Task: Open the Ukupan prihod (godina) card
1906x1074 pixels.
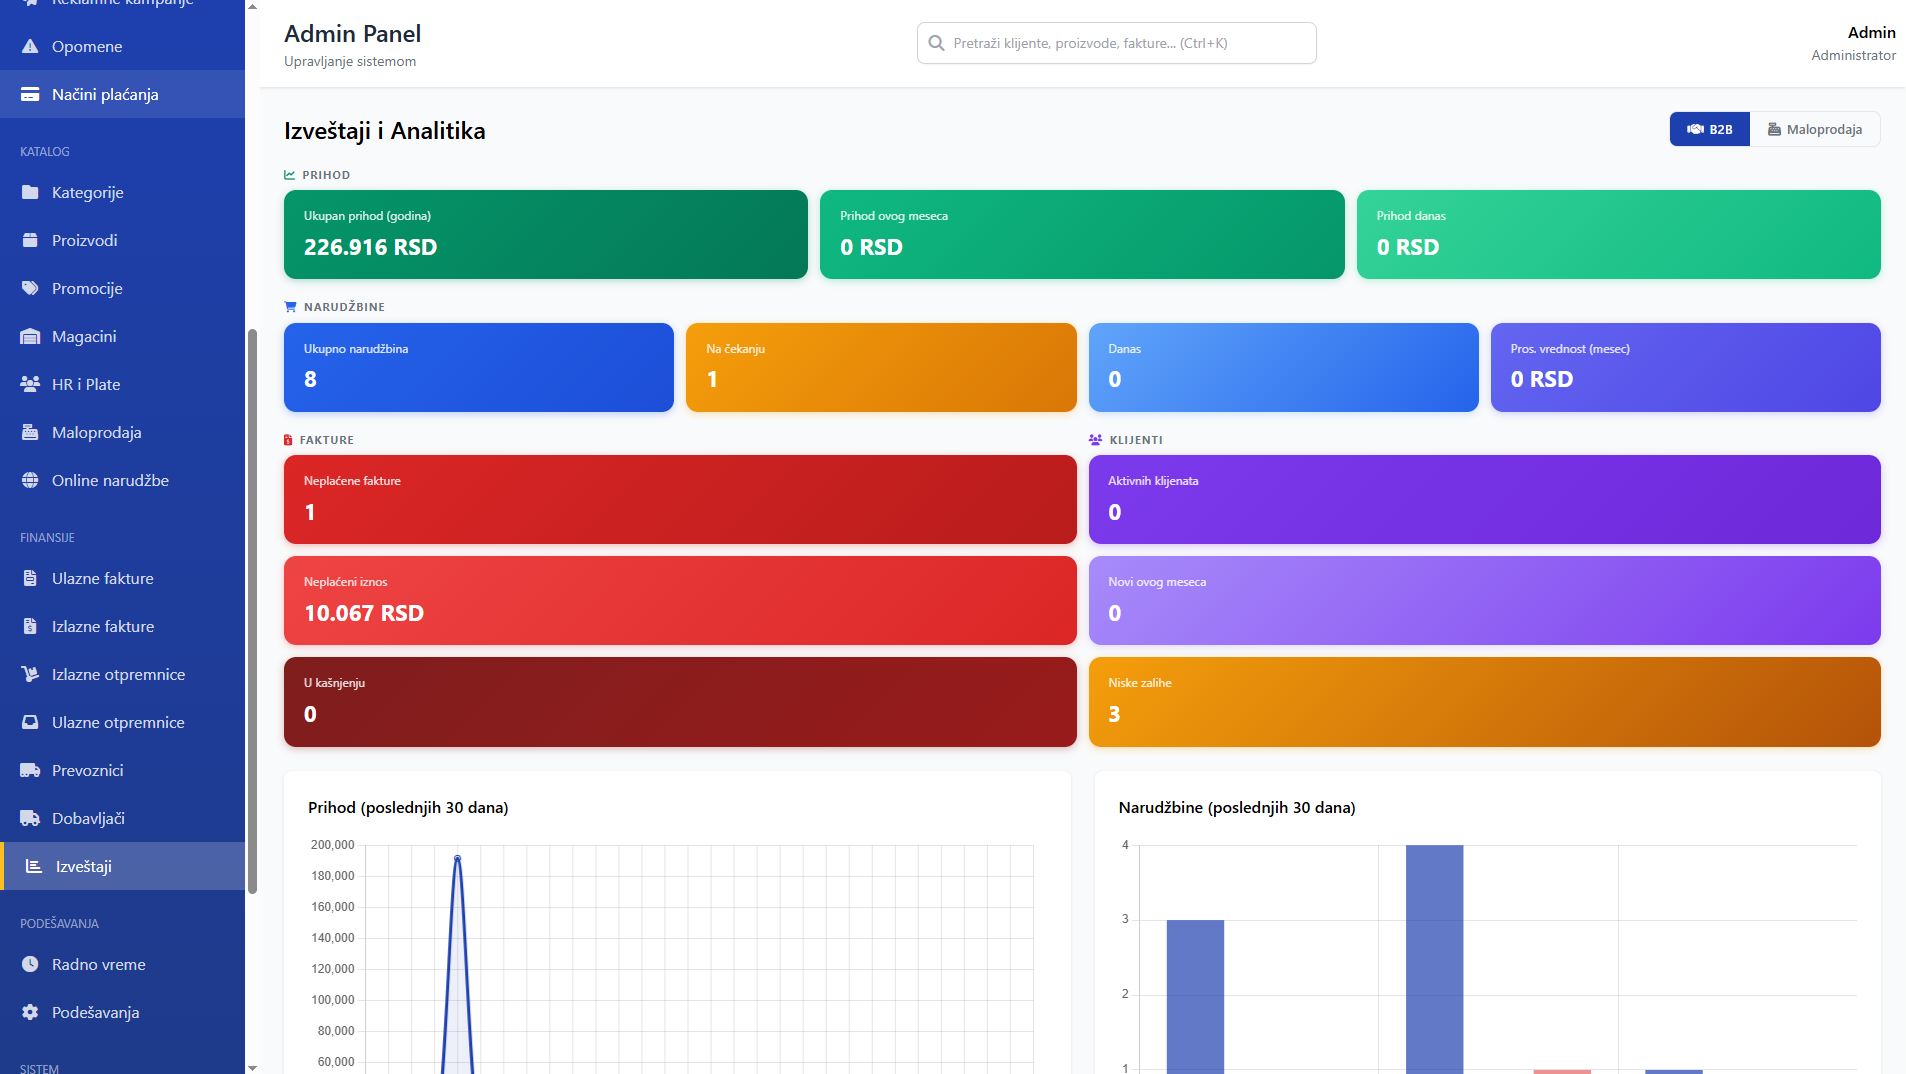Action: pyautogui.click(x=546, y=234)
